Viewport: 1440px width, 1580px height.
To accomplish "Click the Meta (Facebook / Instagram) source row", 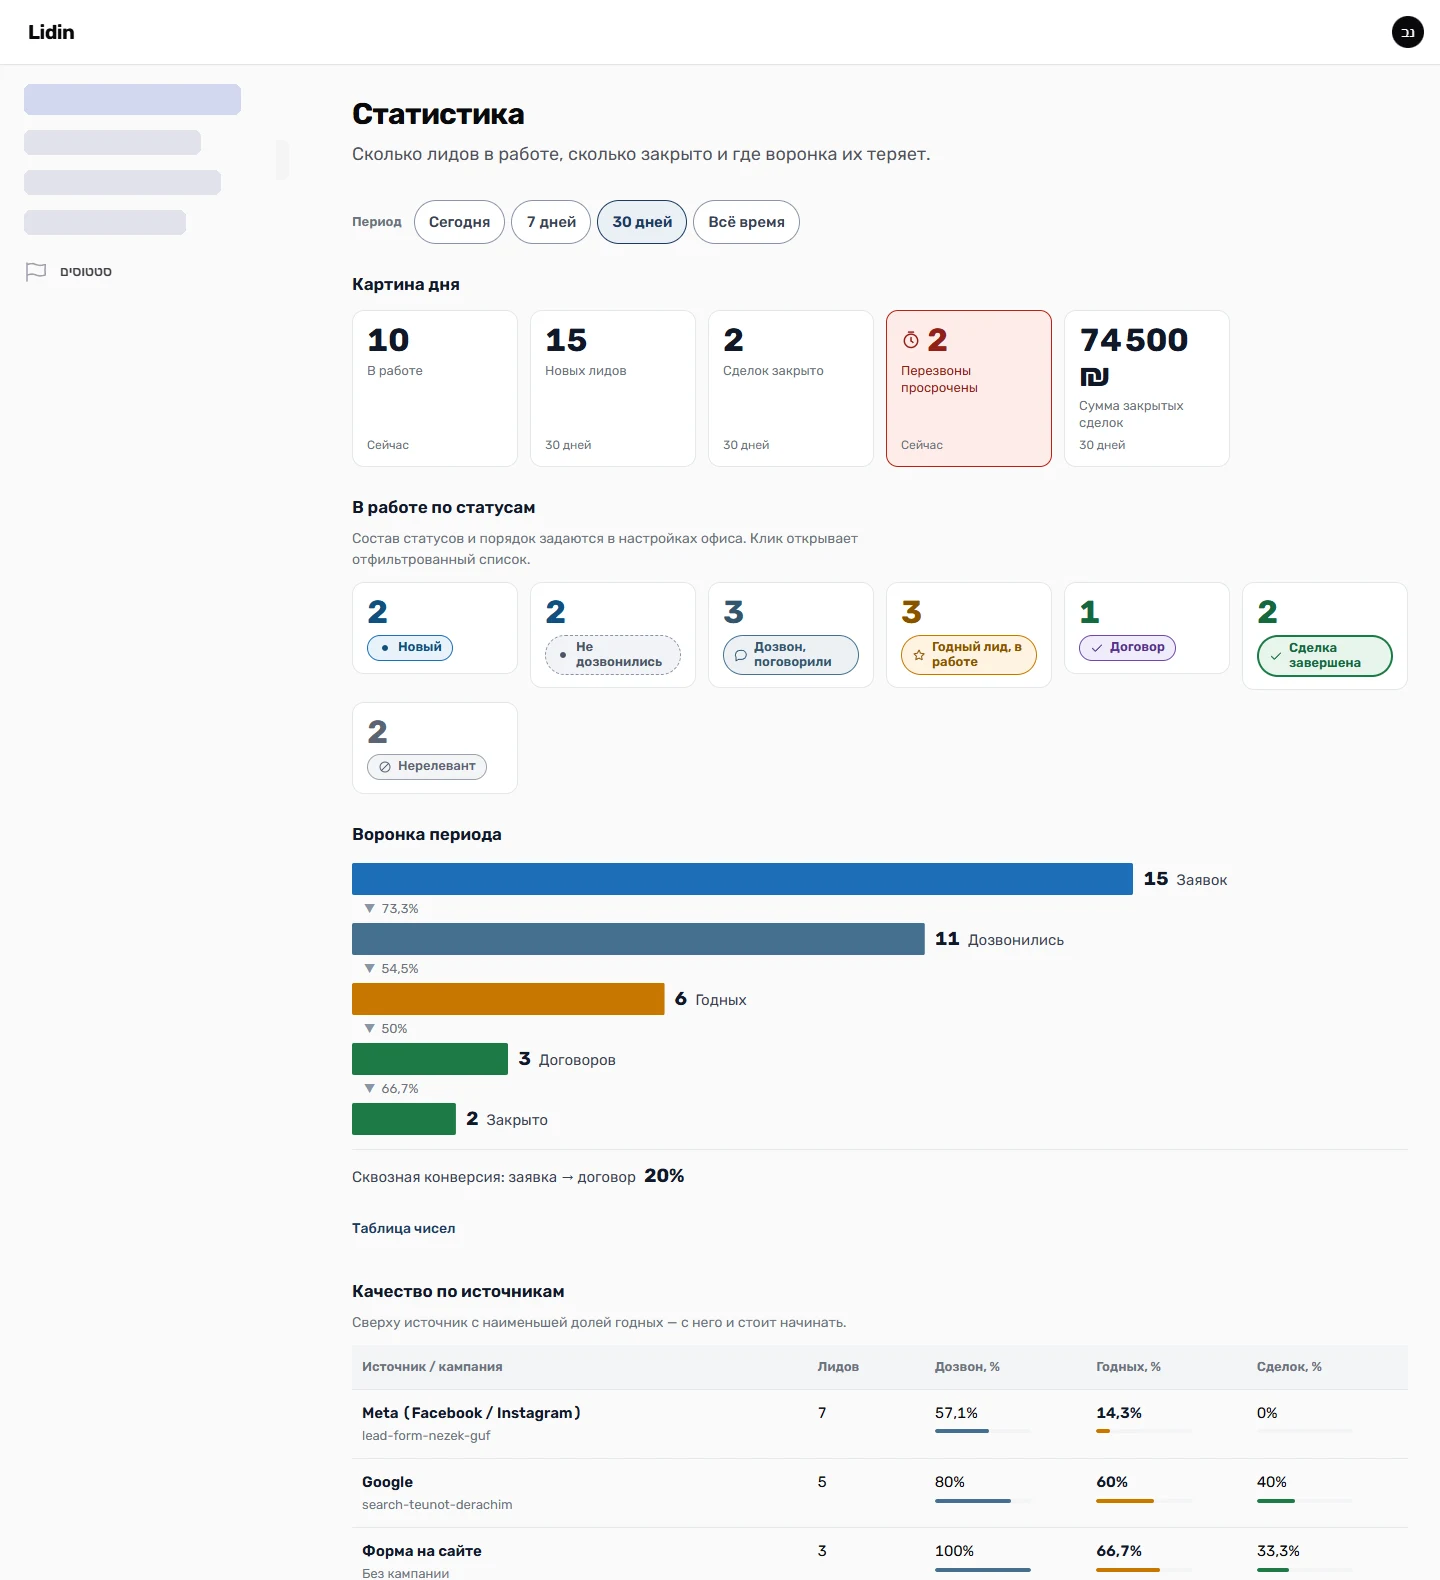I will pyautogui.click(x=880, y=1424).
